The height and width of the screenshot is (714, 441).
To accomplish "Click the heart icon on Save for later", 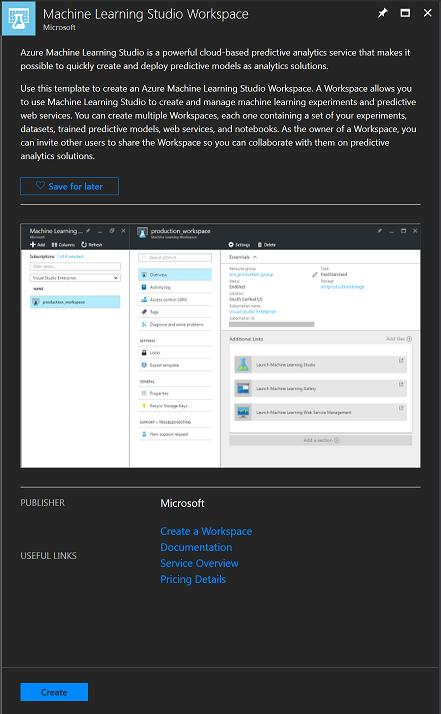I will point(41,186).
